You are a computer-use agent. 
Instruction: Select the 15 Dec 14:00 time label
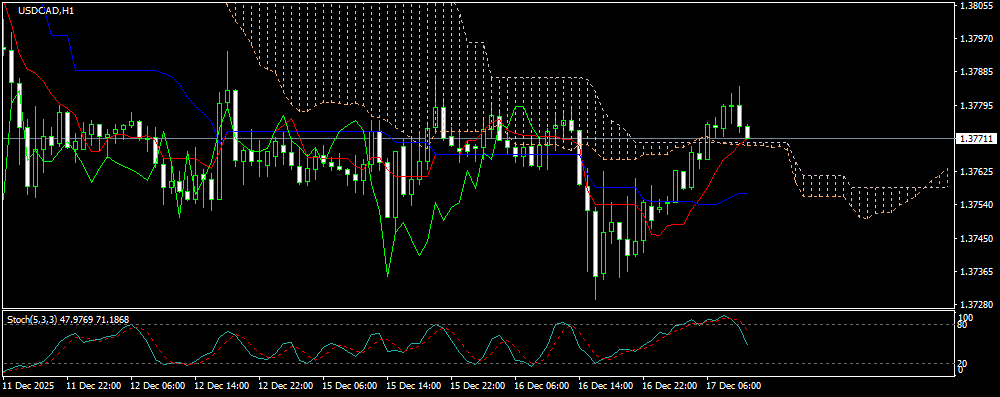click(x=414, y=386)
